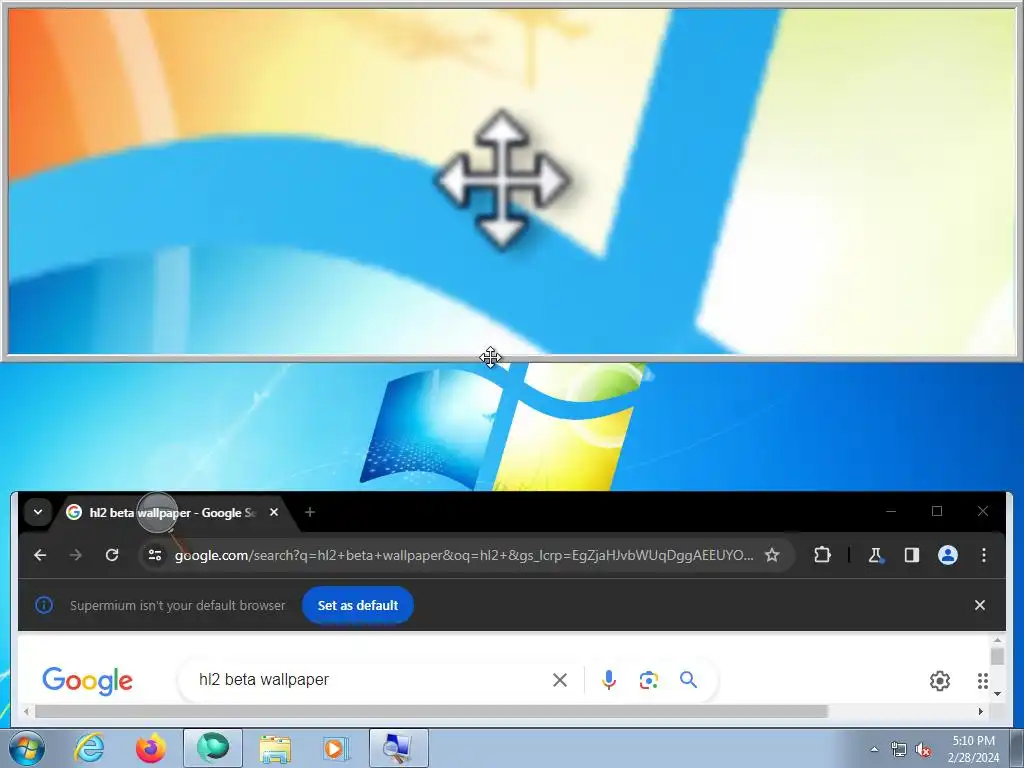Dismiss the default browser infobar
The height and width of the screenshot is (768, 1024).
(x=980, y=605)
